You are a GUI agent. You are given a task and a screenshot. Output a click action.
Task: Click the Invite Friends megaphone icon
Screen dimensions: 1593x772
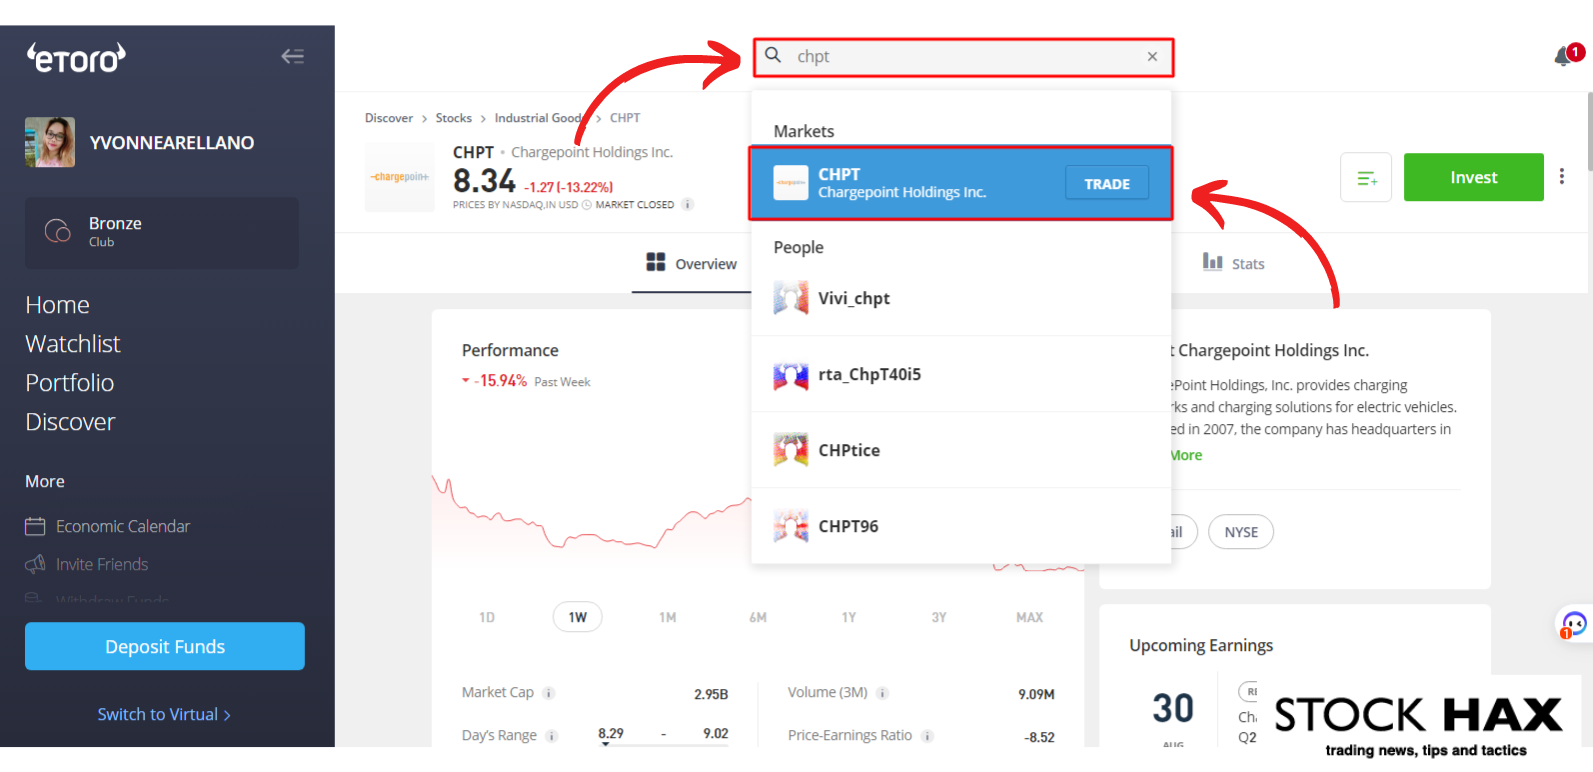click(35, 564)
